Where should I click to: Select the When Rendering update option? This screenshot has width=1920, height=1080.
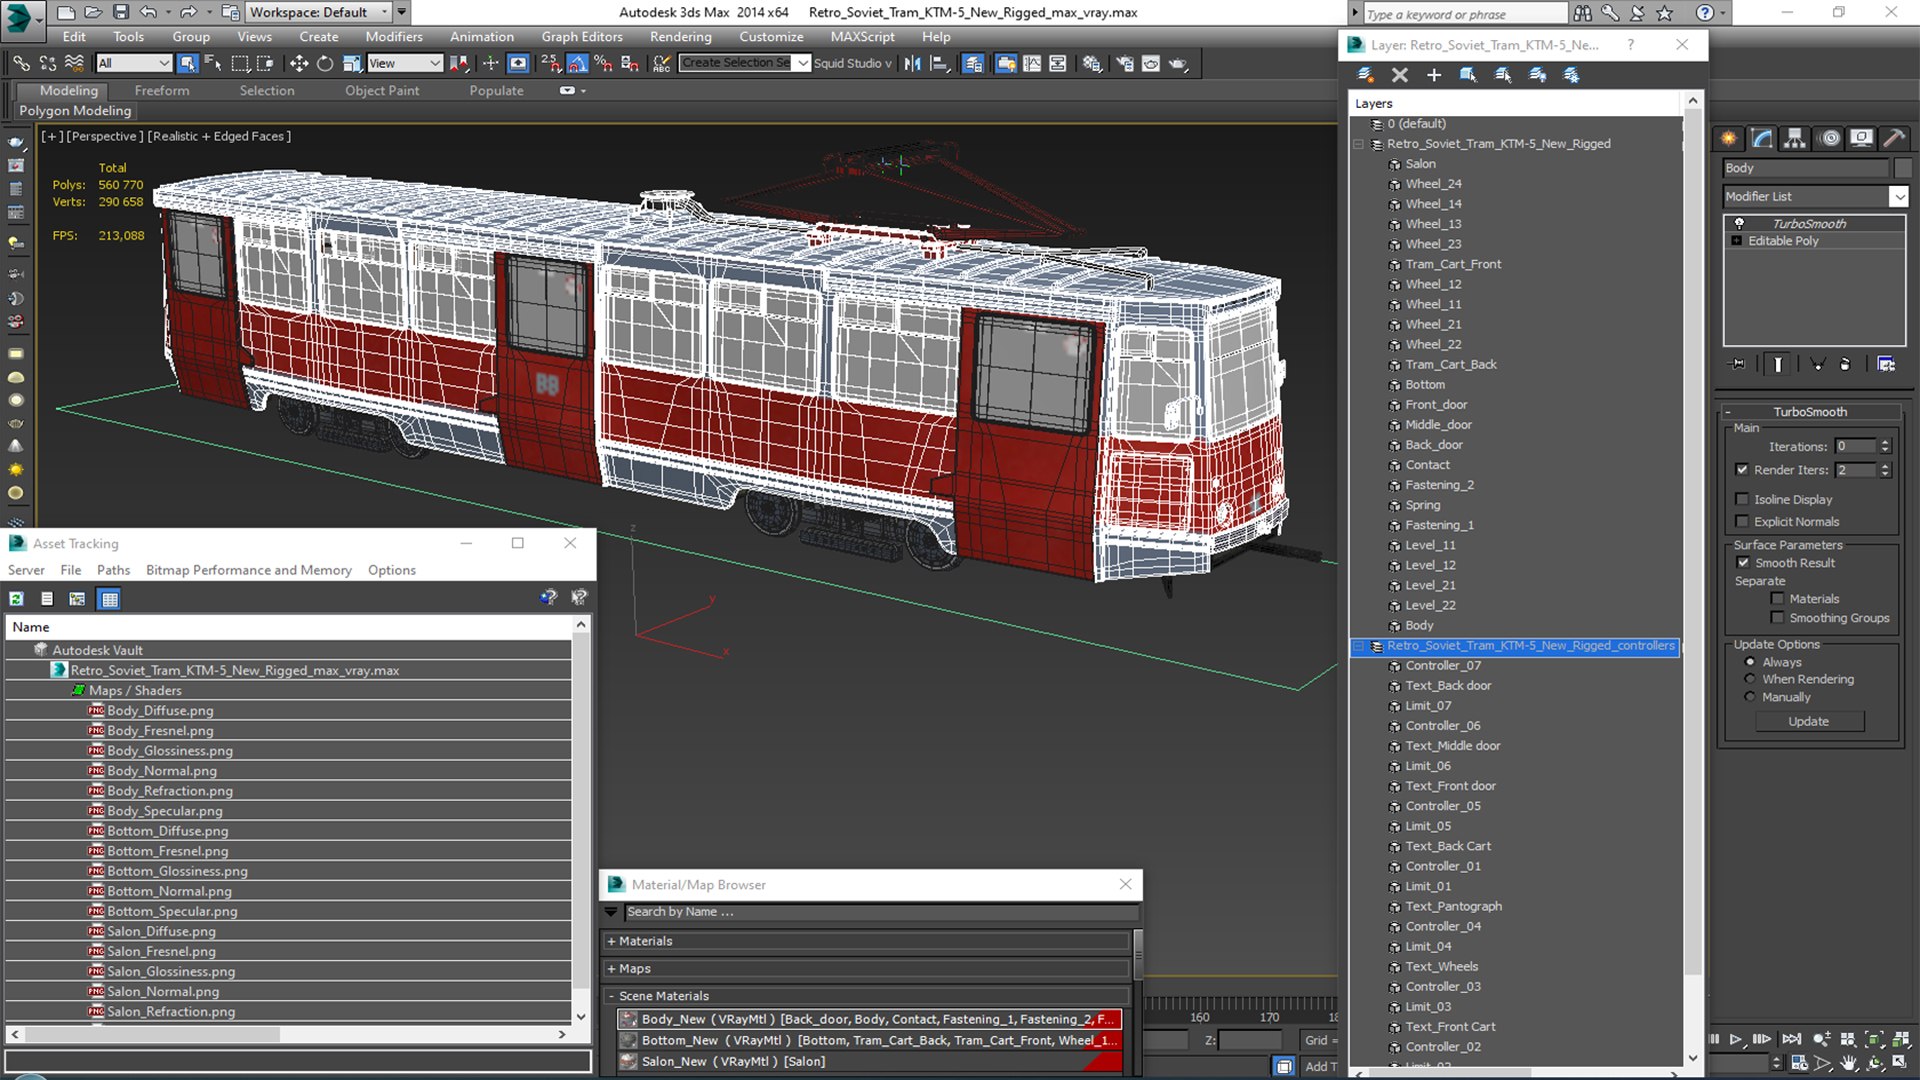pyautogui.click(x=1750, y=679)
